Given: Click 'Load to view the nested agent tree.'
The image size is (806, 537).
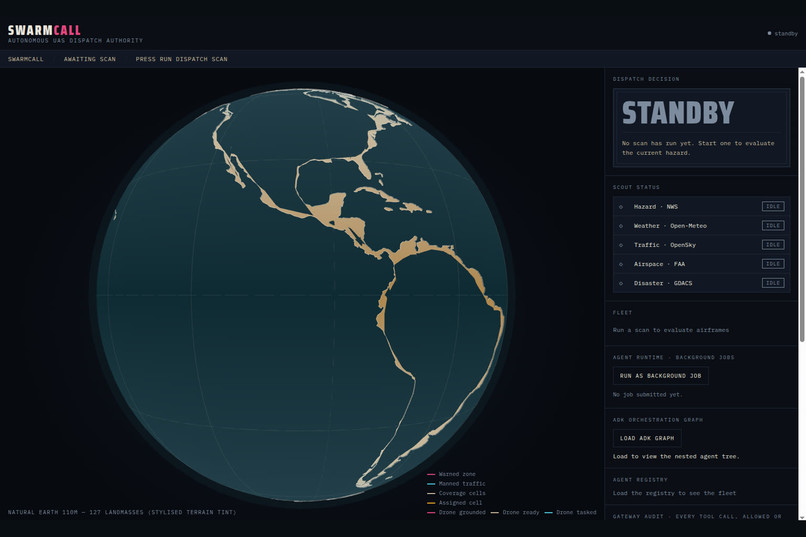Looking at the screenshot, I should coord(676,456).
